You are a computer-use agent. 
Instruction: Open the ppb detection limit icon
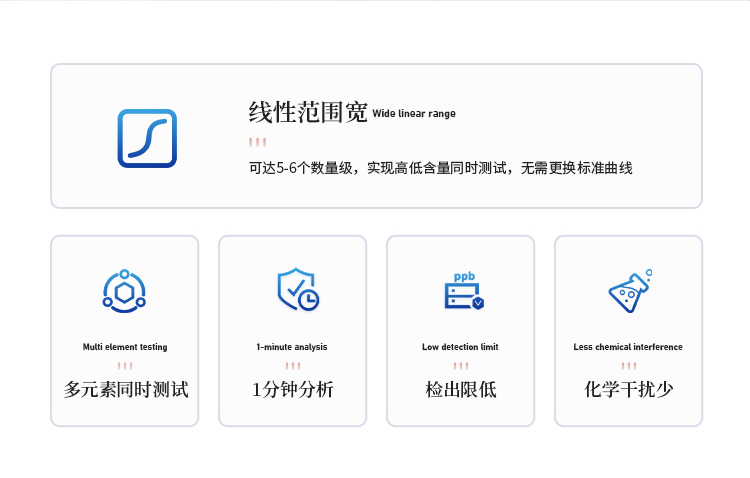[x=464, y=291]
